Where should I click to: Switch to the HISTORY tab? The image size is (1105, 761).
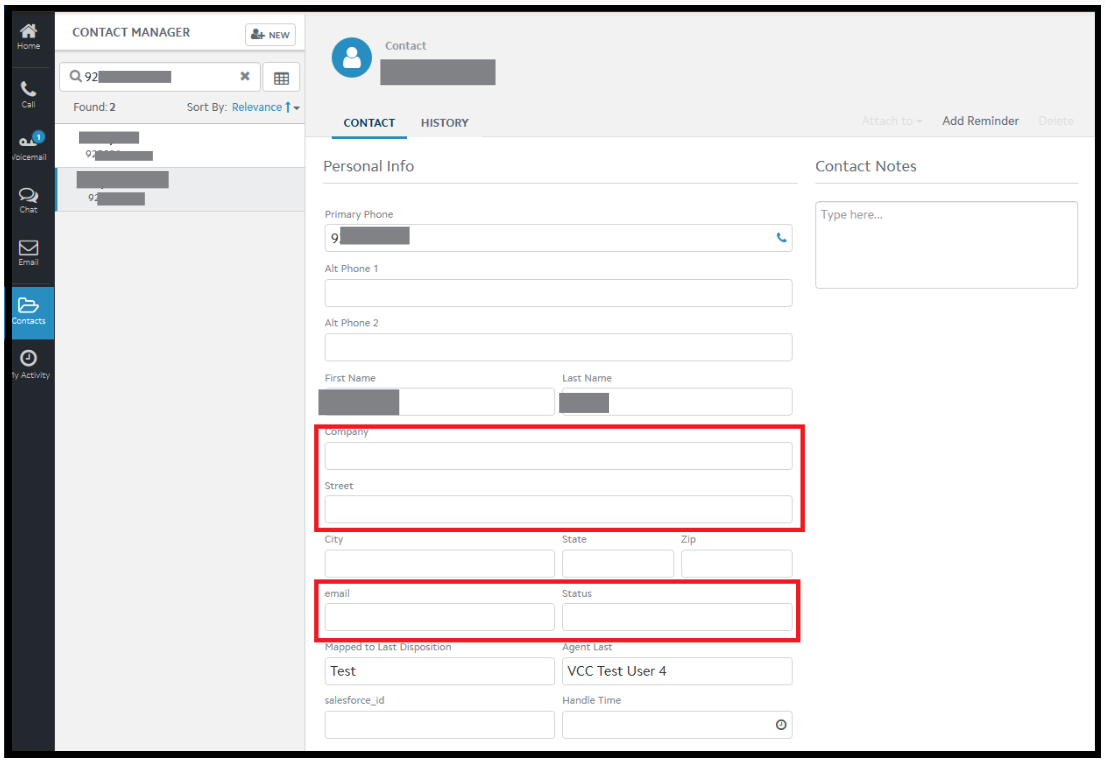click(445, 123)
